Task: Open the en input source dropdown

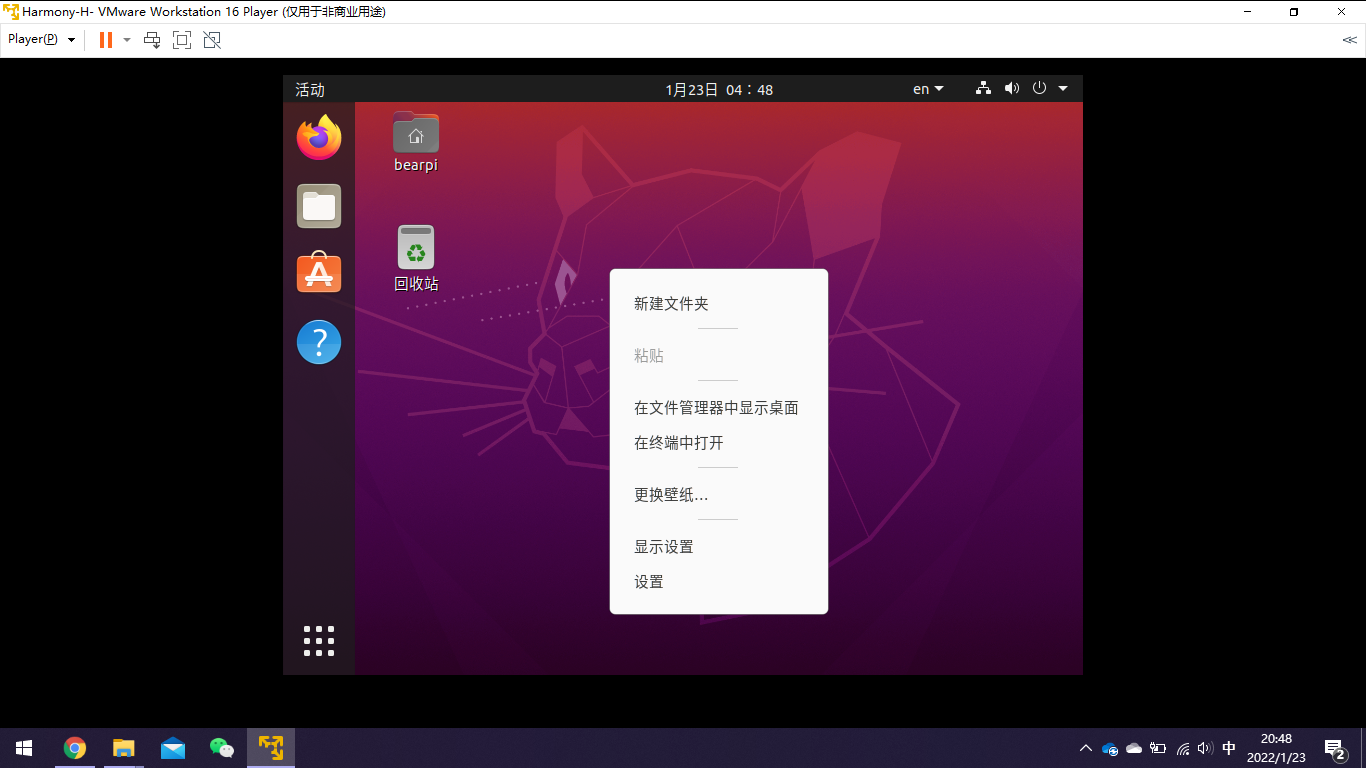Action: (928, 89)
